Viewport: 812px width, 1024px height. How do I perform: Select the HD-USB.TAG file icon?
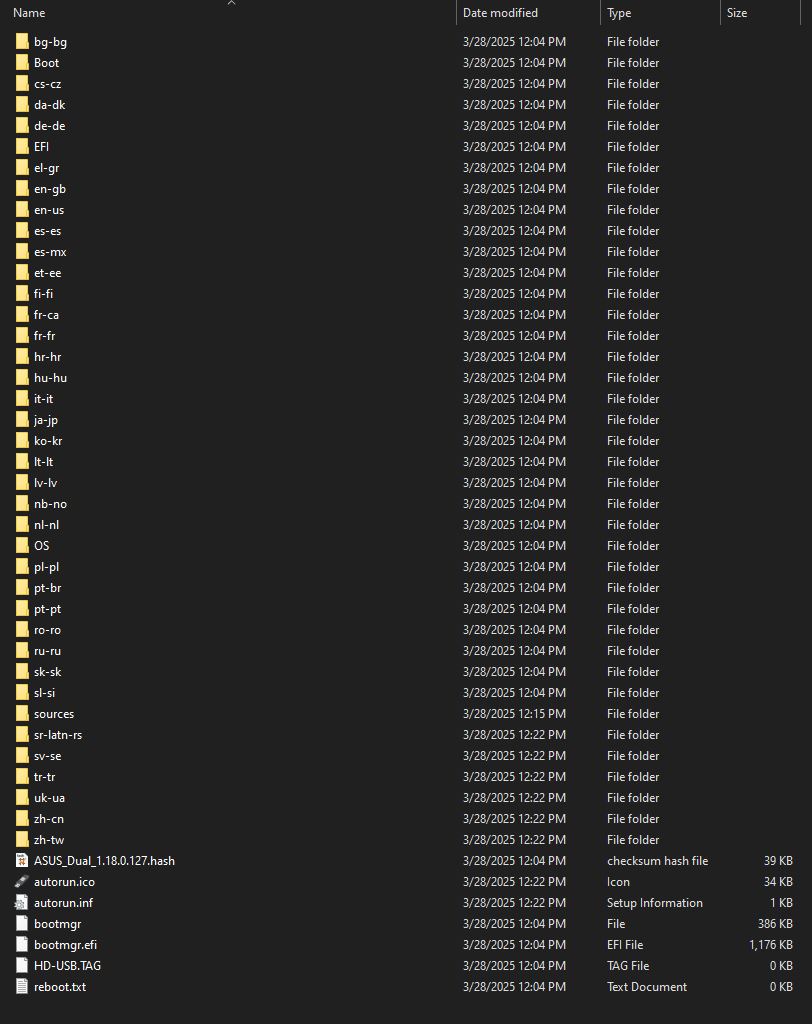pos(23,966)
